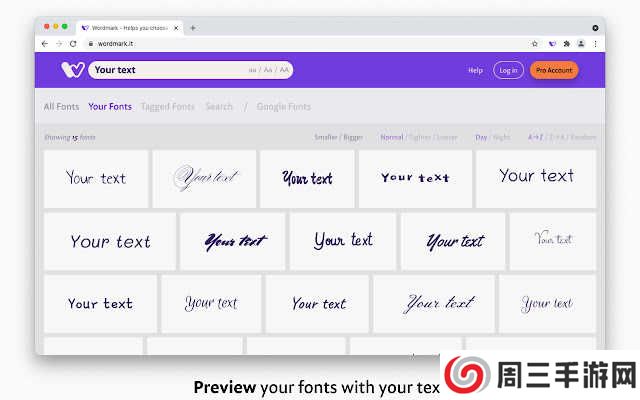The height and width of the screenshot is (400, 640).
Task: Set letter spacing to Tighter
Action: point(419,137)
